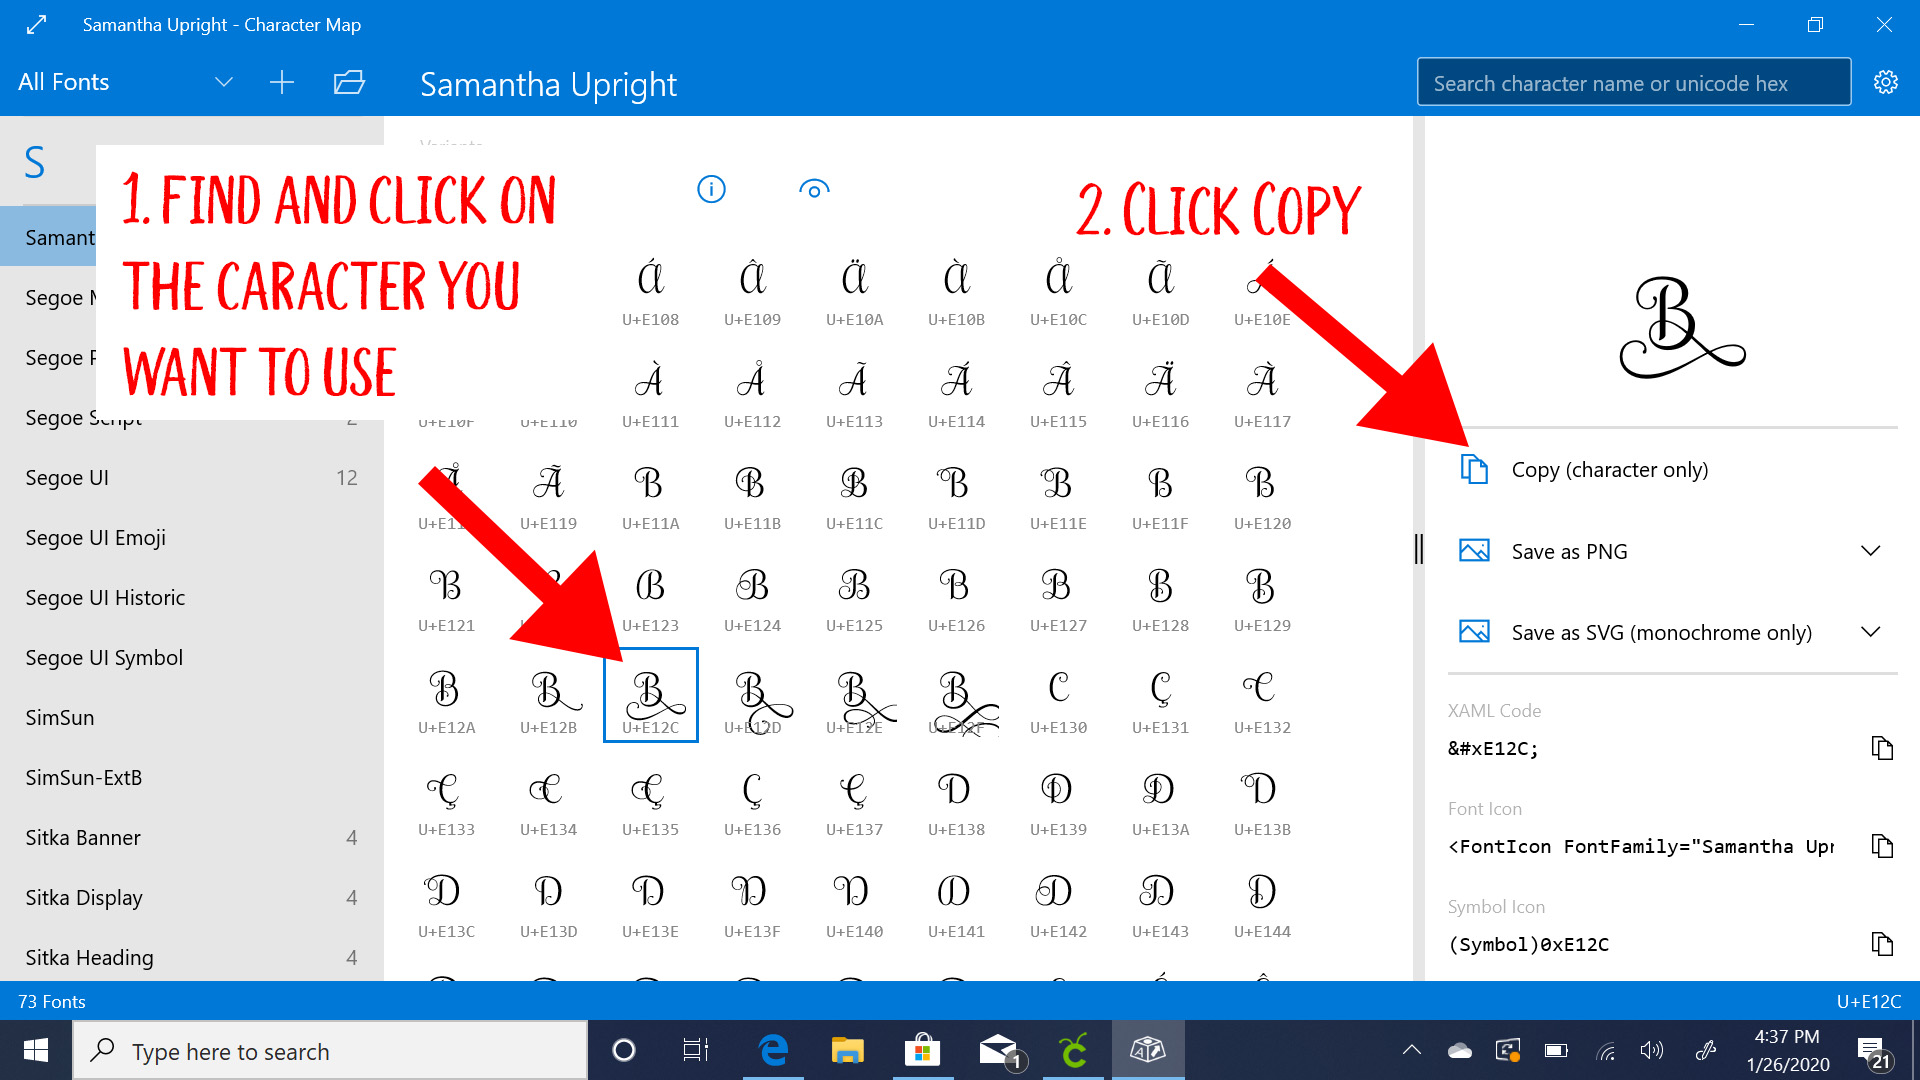
Task: Open Microsoft Edge from the taskbar
Action: click(x=773, y=1050)
